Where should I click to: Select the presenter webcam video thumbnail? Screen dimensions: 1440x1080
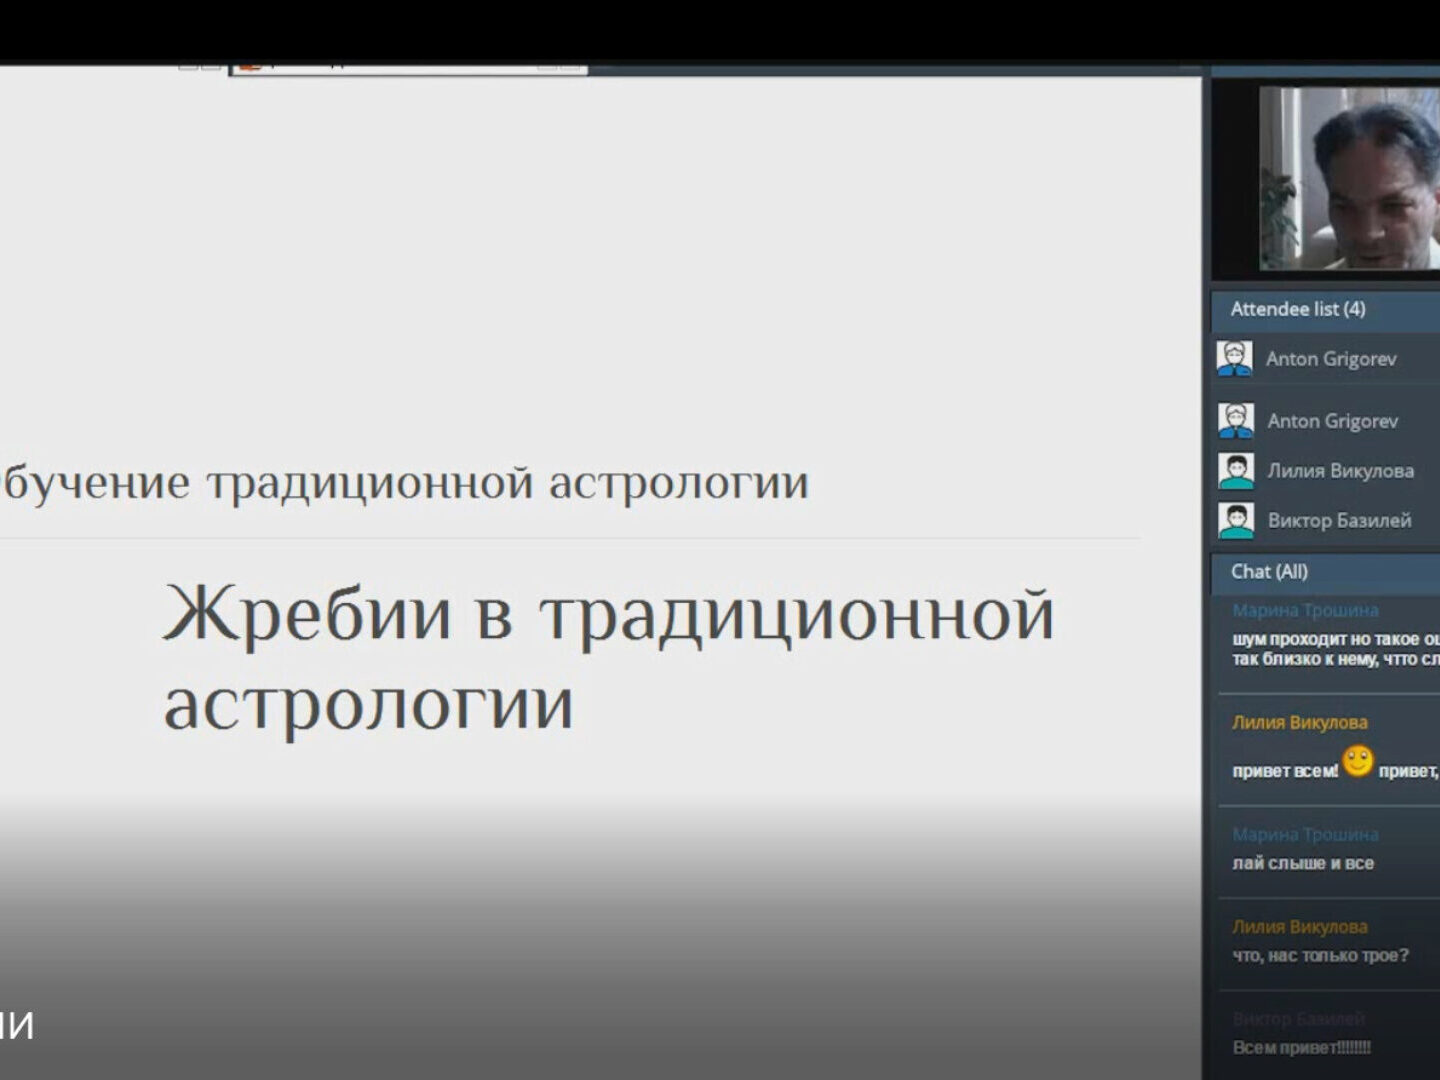point(1346,178)
